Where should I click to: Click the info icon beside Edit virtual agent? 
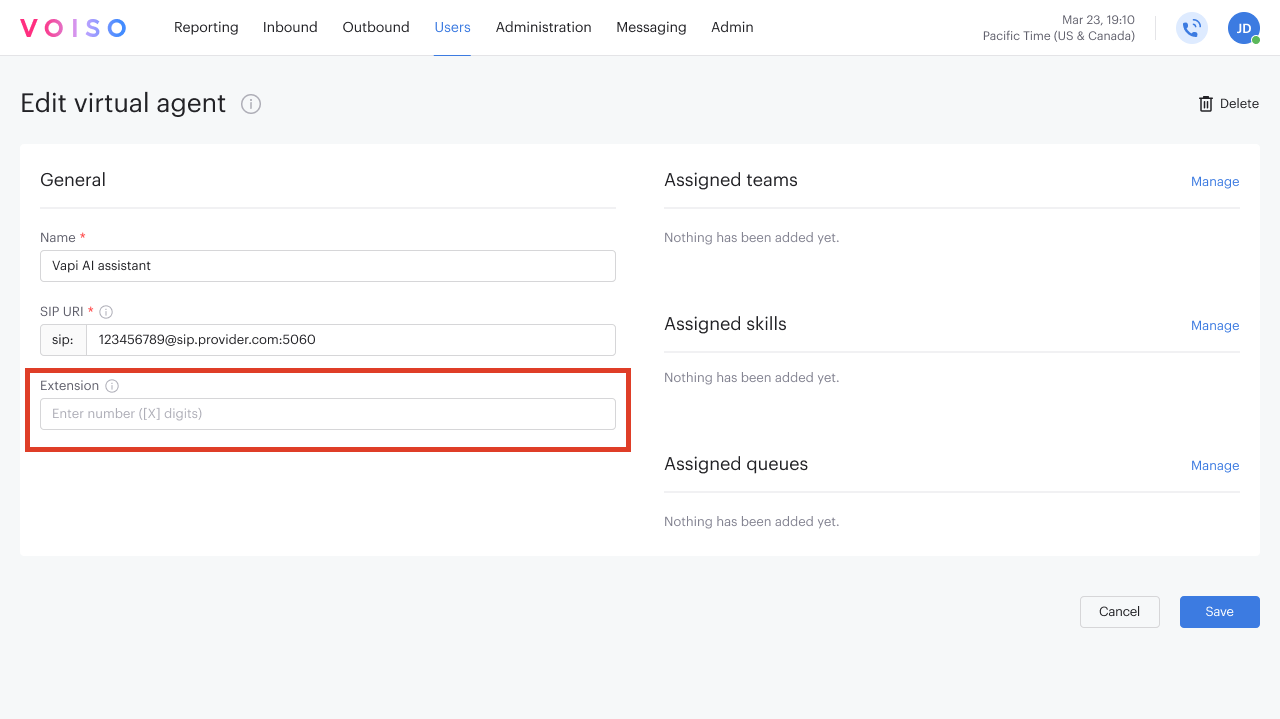pyautogui.click(x=251, y=104)
